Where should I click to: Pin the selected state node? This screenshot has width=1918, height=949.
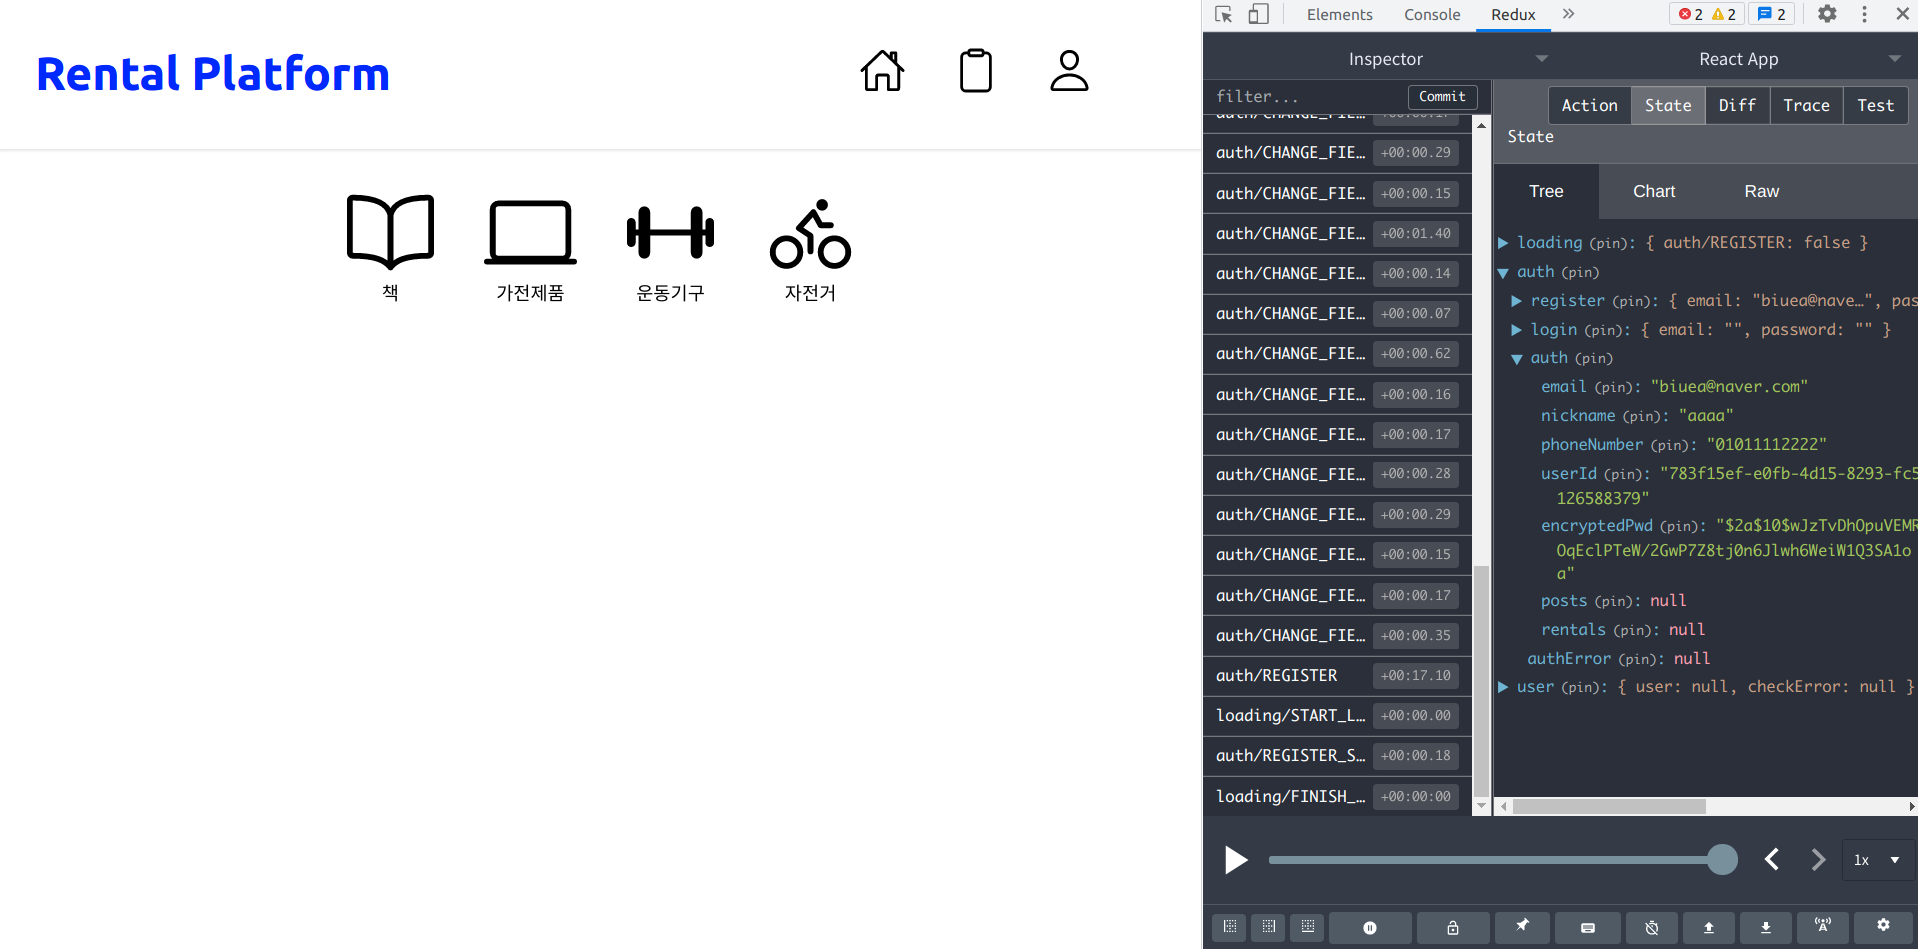(1523, 928)
